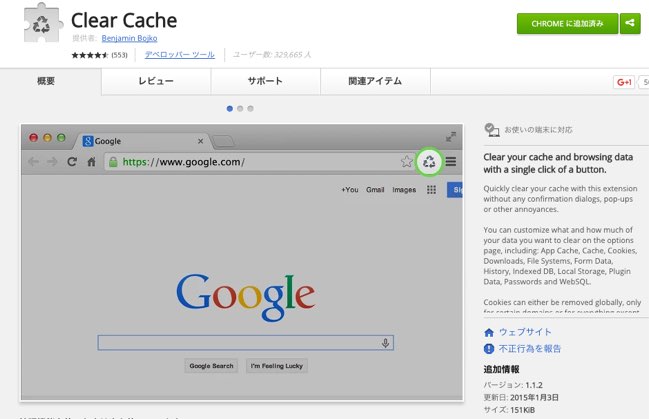Click the bookmark star icon in screenshot address bar

click(x=406, y=161)
